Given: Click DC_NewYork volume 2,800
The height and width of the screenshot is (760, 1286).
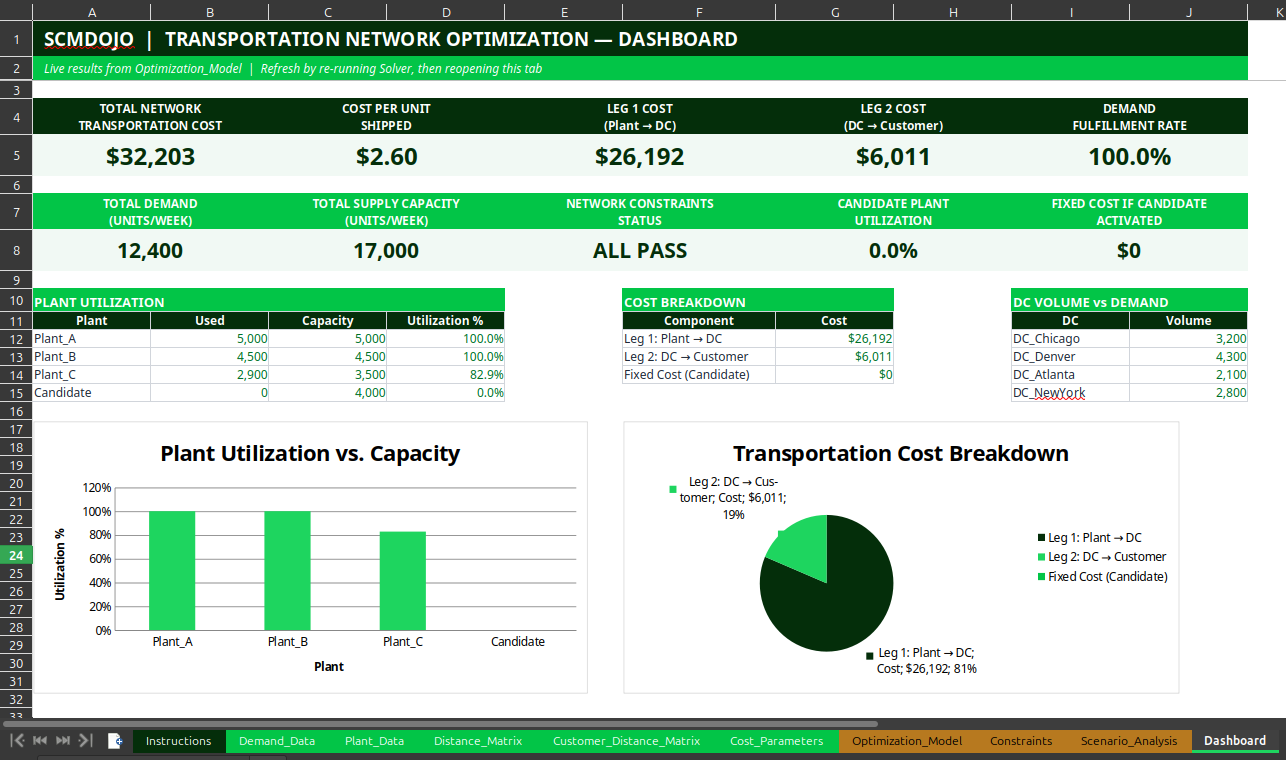Looking at the screenshot, I should point(1189,392).
